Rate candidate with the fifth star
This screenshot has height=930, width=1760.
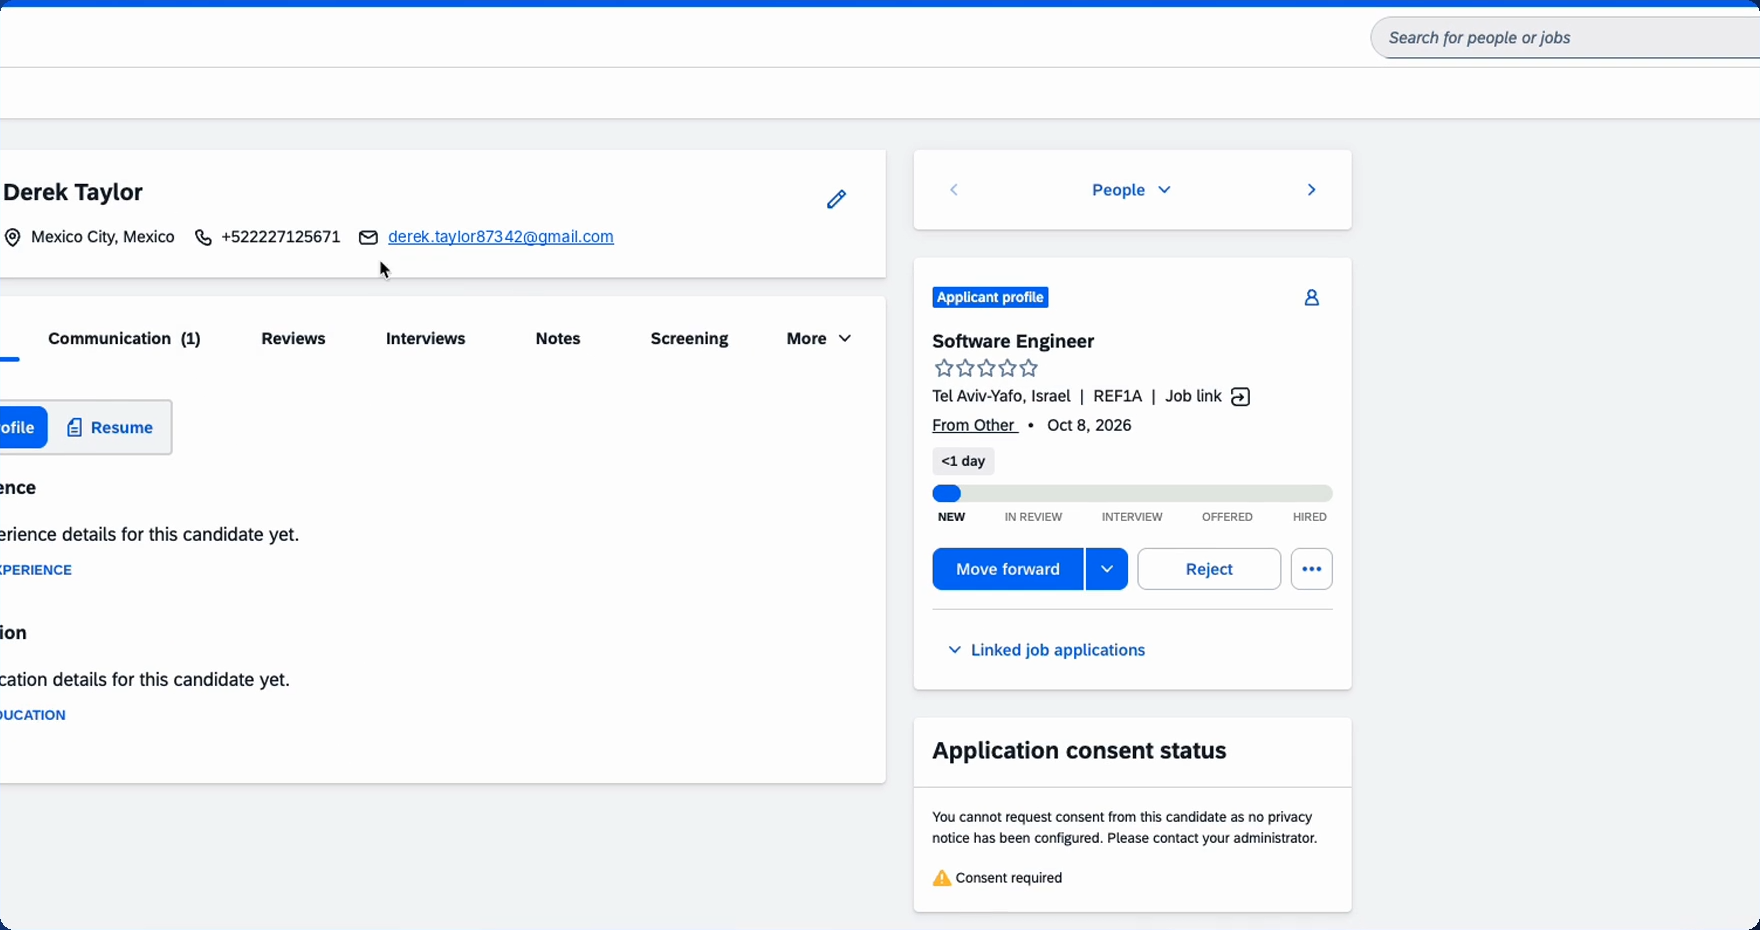click(1028, 368)
